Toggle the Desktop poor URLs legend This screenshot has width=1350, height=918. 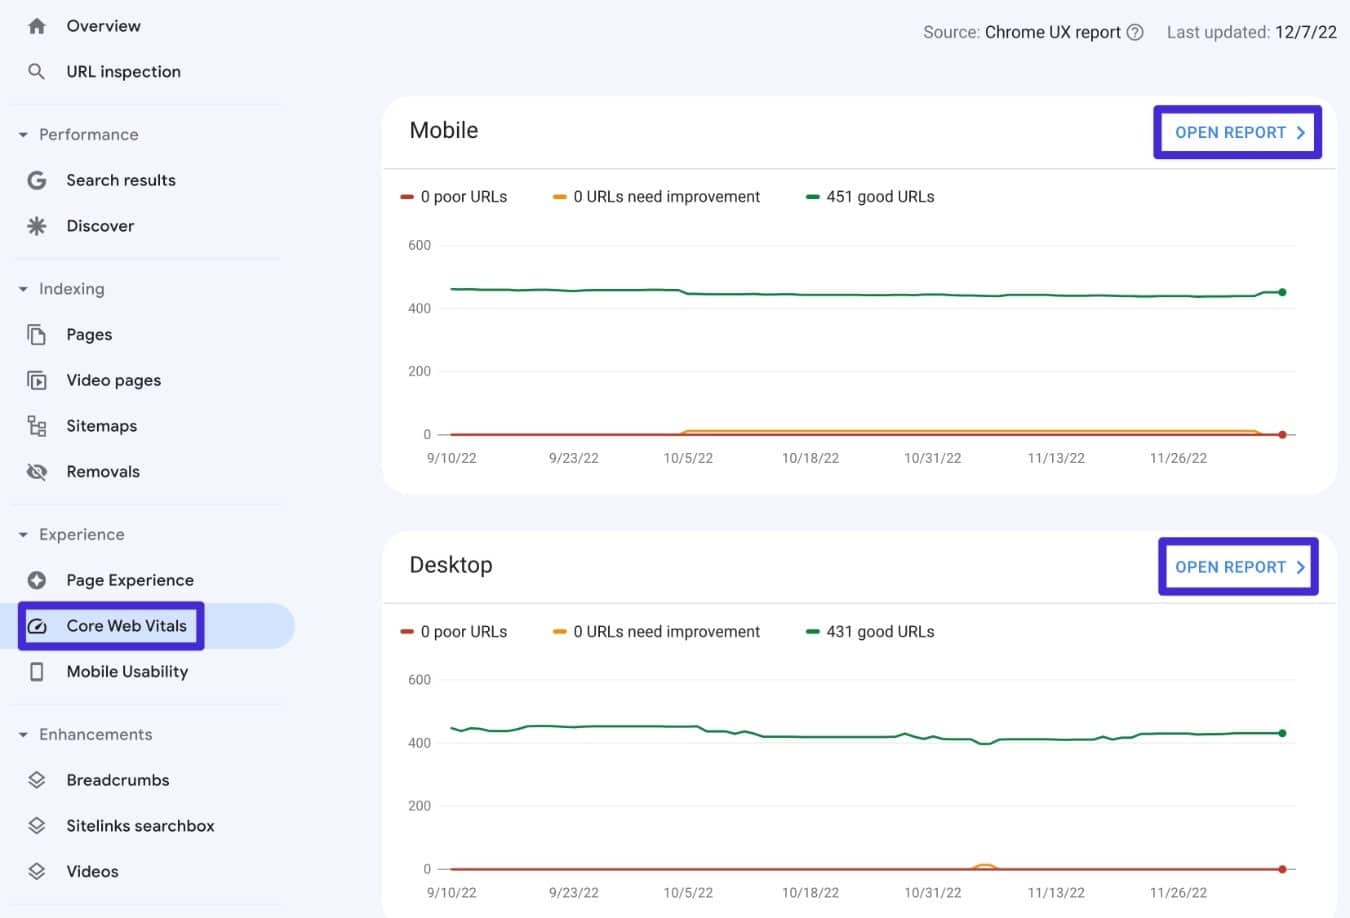455,631
